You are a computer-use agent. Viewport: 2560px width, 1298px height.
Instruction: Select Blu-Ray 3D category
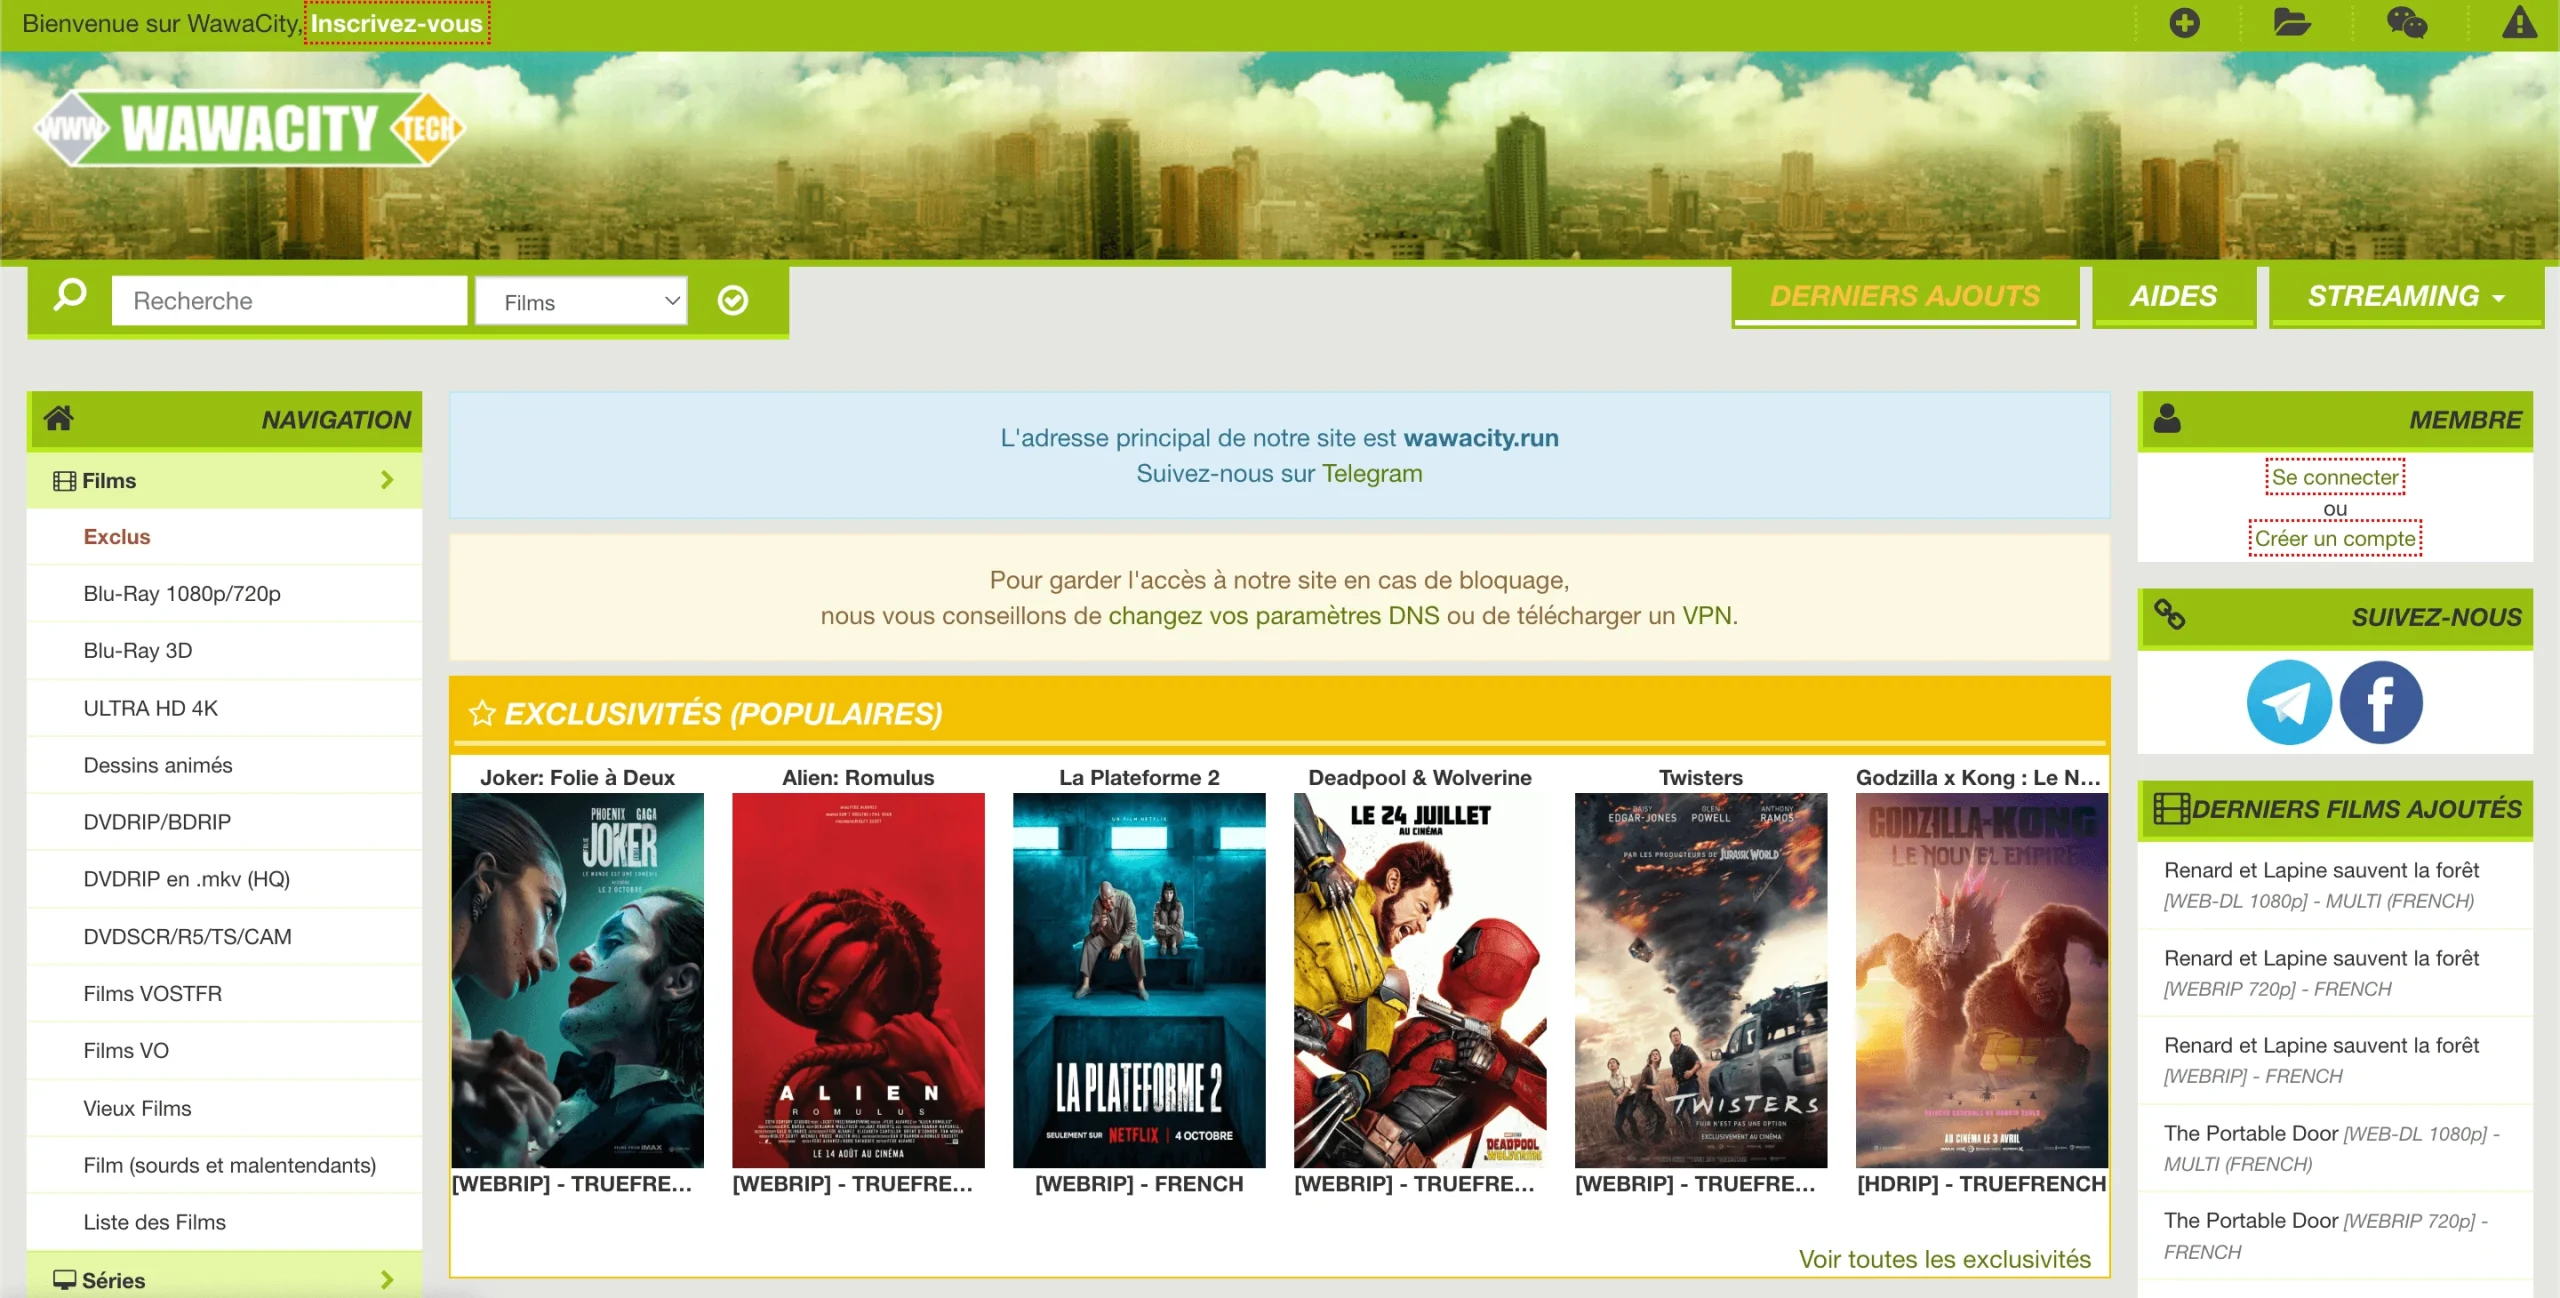pyautogui.click(x=138, y=651)
